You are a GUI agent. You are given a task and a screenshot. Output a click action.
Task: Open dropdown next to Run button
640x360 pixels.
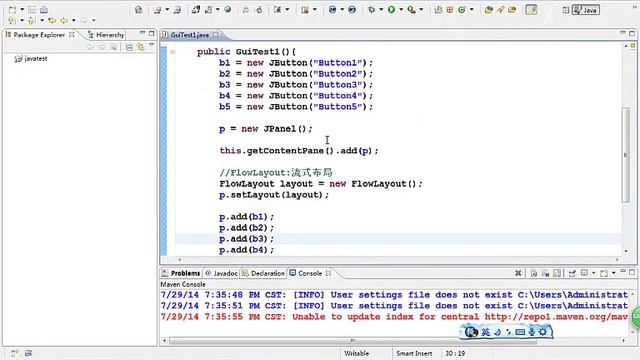401,9
